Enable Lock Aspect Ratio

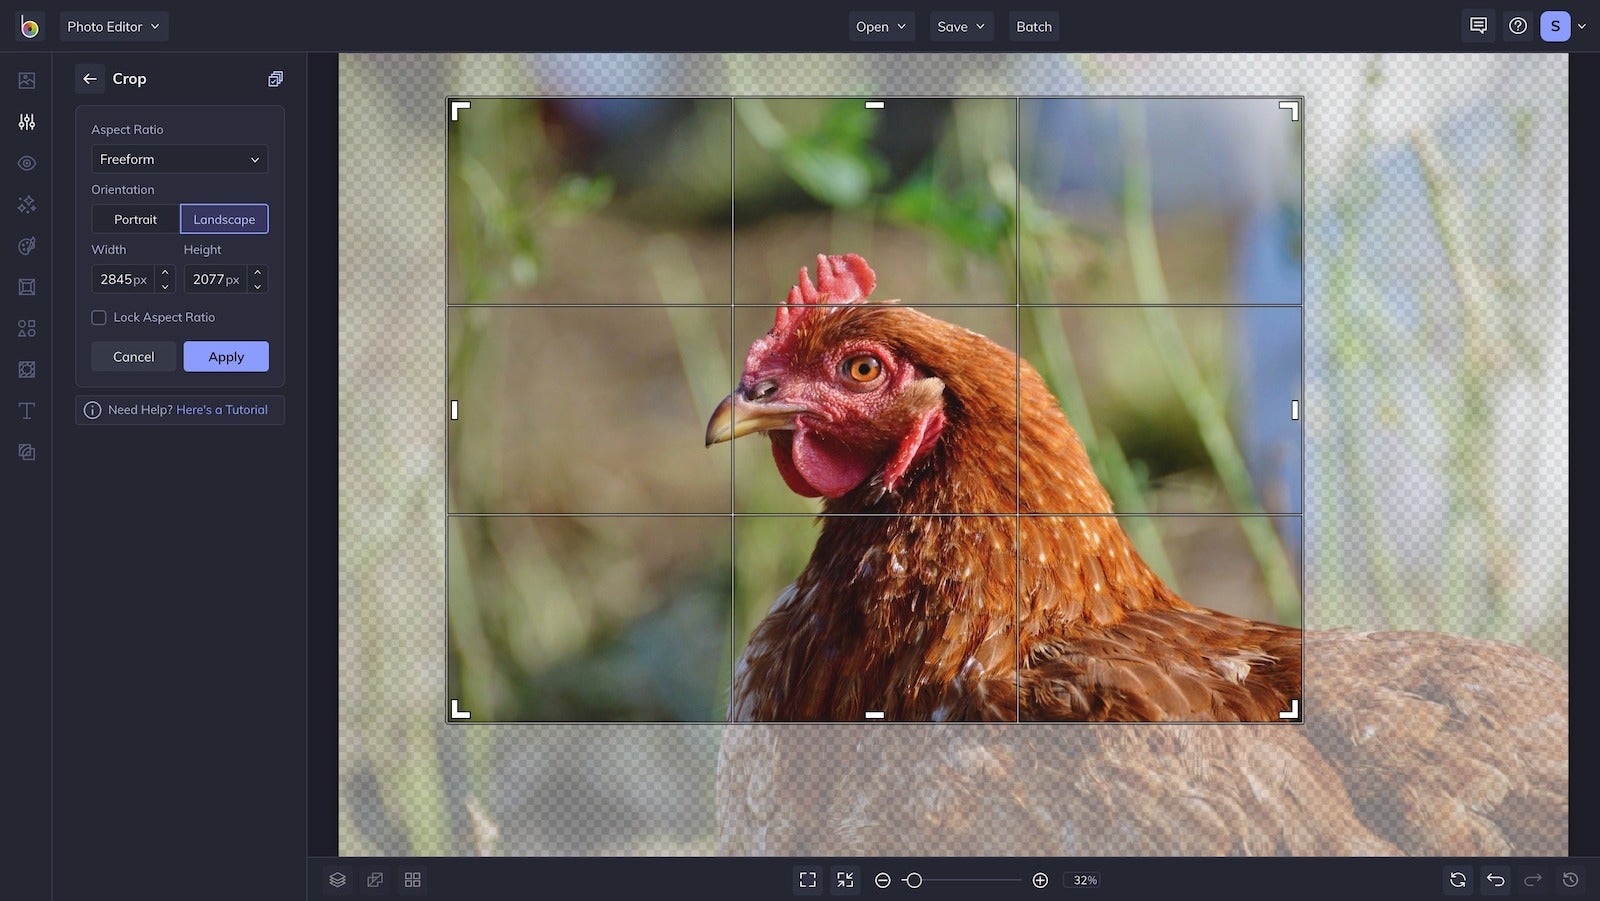[x=99, y=317]
